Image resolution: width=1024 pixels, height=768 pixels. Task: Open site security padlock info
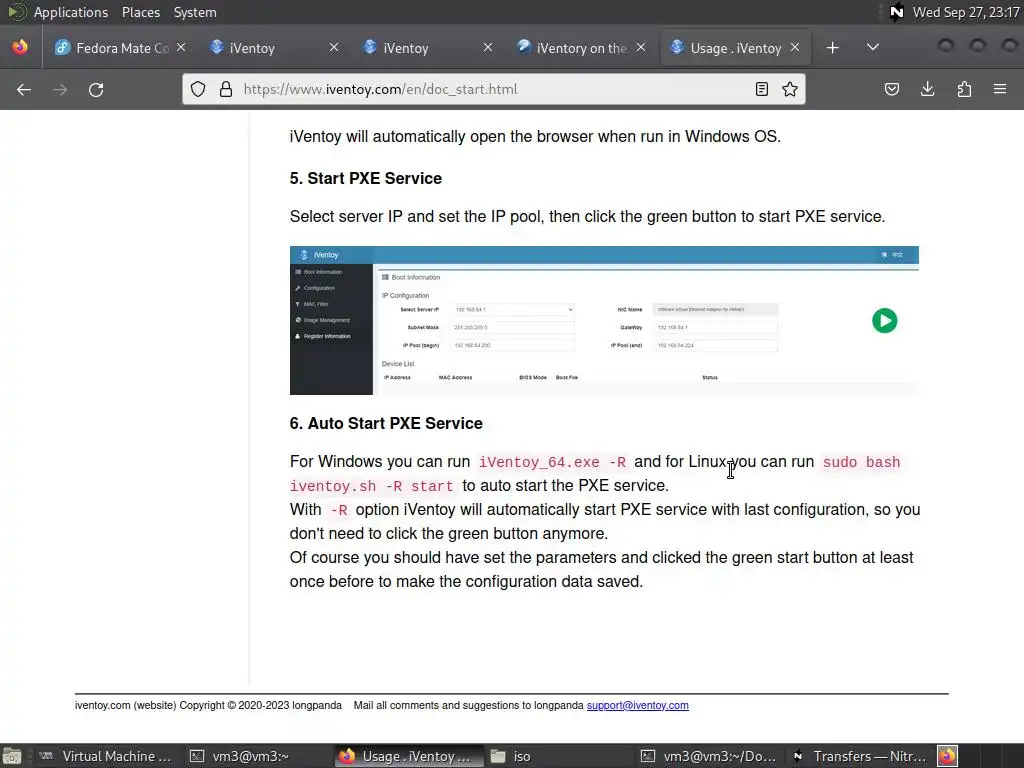(x=226, y=89)
